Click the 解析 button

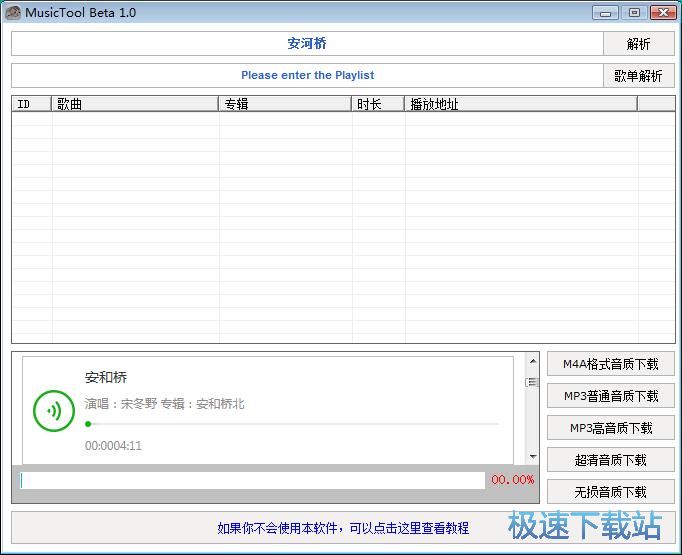[639, 43]
